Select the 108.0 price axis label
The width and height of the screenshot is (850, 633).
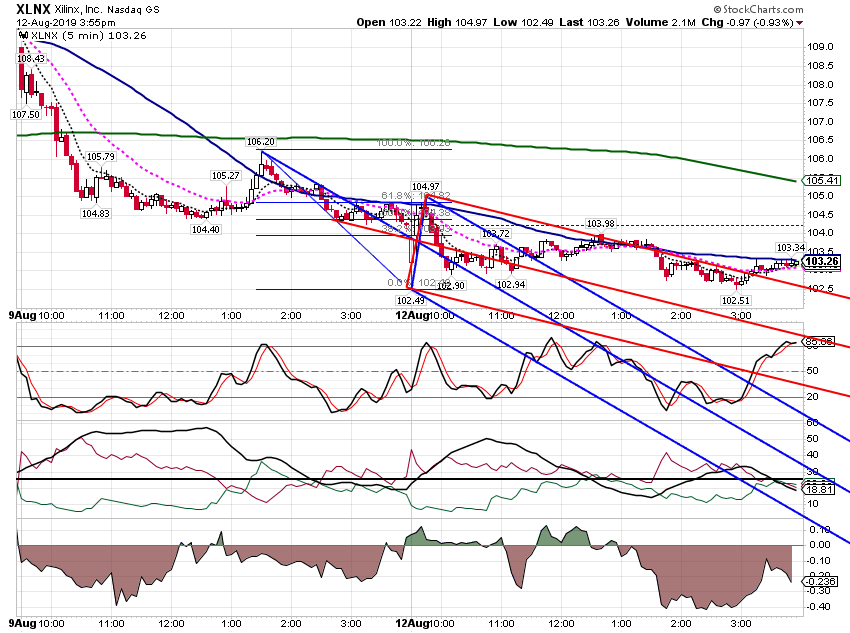pos(820,85)
